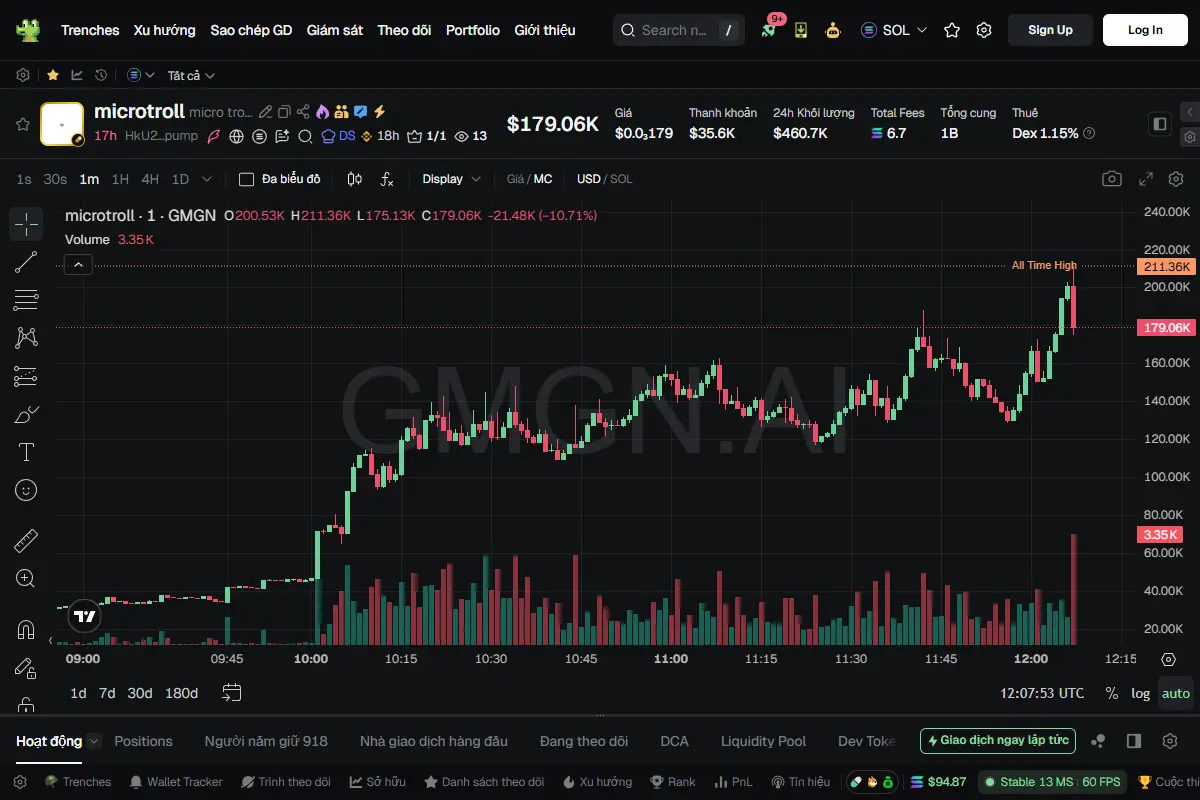Switch price display to Giá

515,179
